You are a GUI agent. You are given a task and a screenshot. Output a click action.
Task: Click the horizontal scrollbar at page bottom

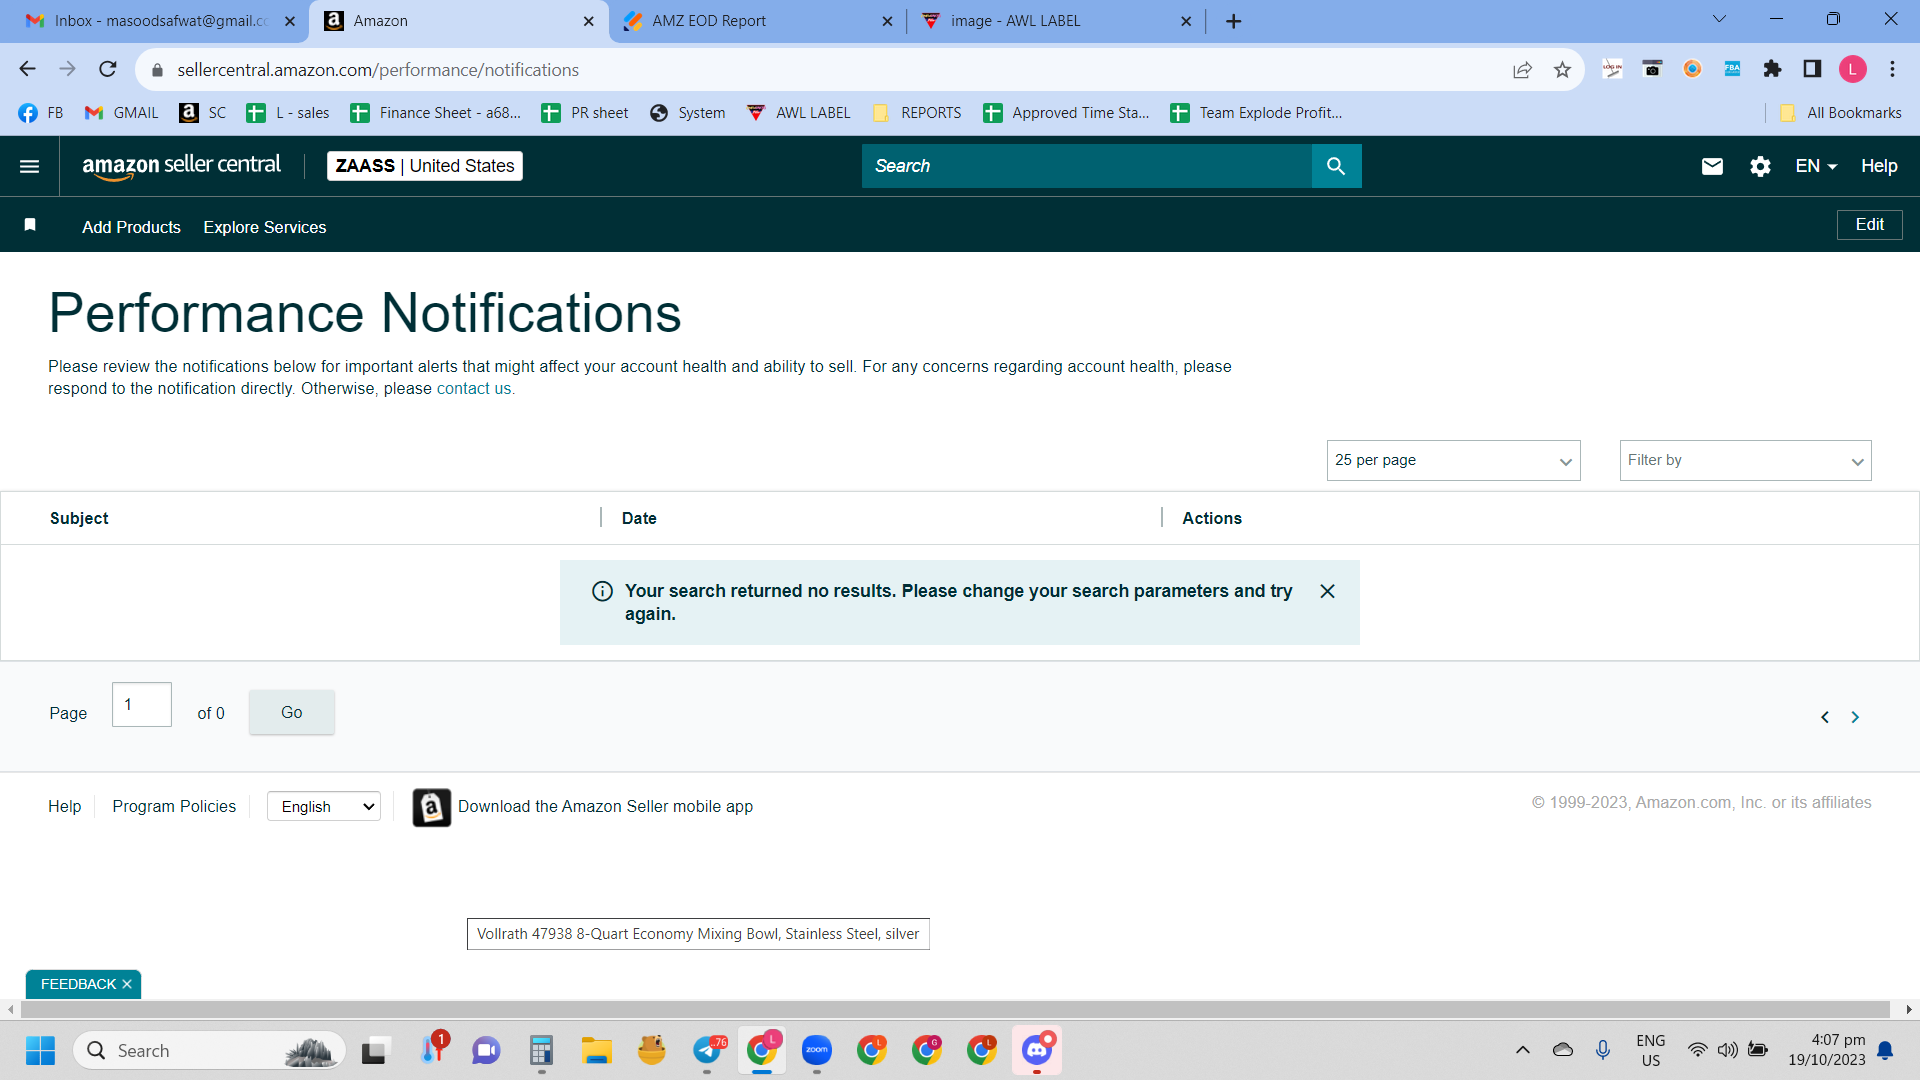(x=955, y=1010)
